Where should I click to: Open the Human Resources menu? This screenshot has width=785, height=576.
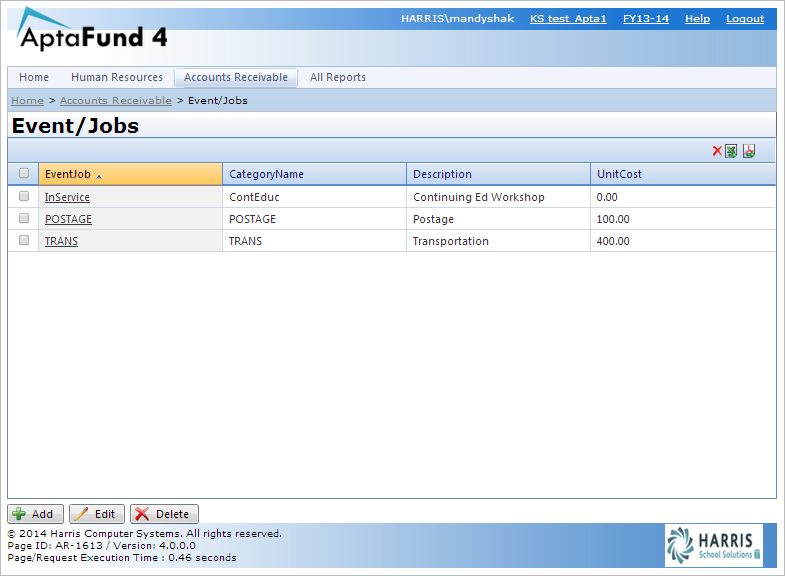(116, 77)
